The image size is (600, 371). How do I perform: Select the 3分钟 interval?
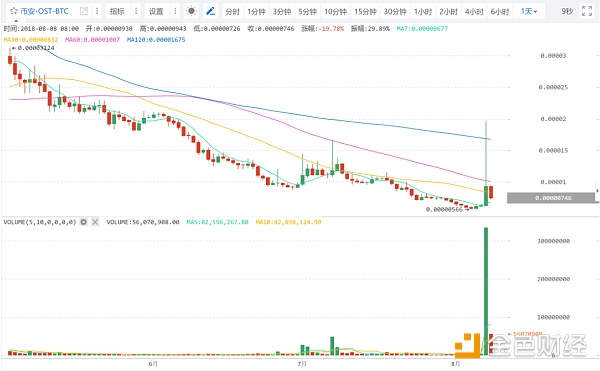pos(282,11)
